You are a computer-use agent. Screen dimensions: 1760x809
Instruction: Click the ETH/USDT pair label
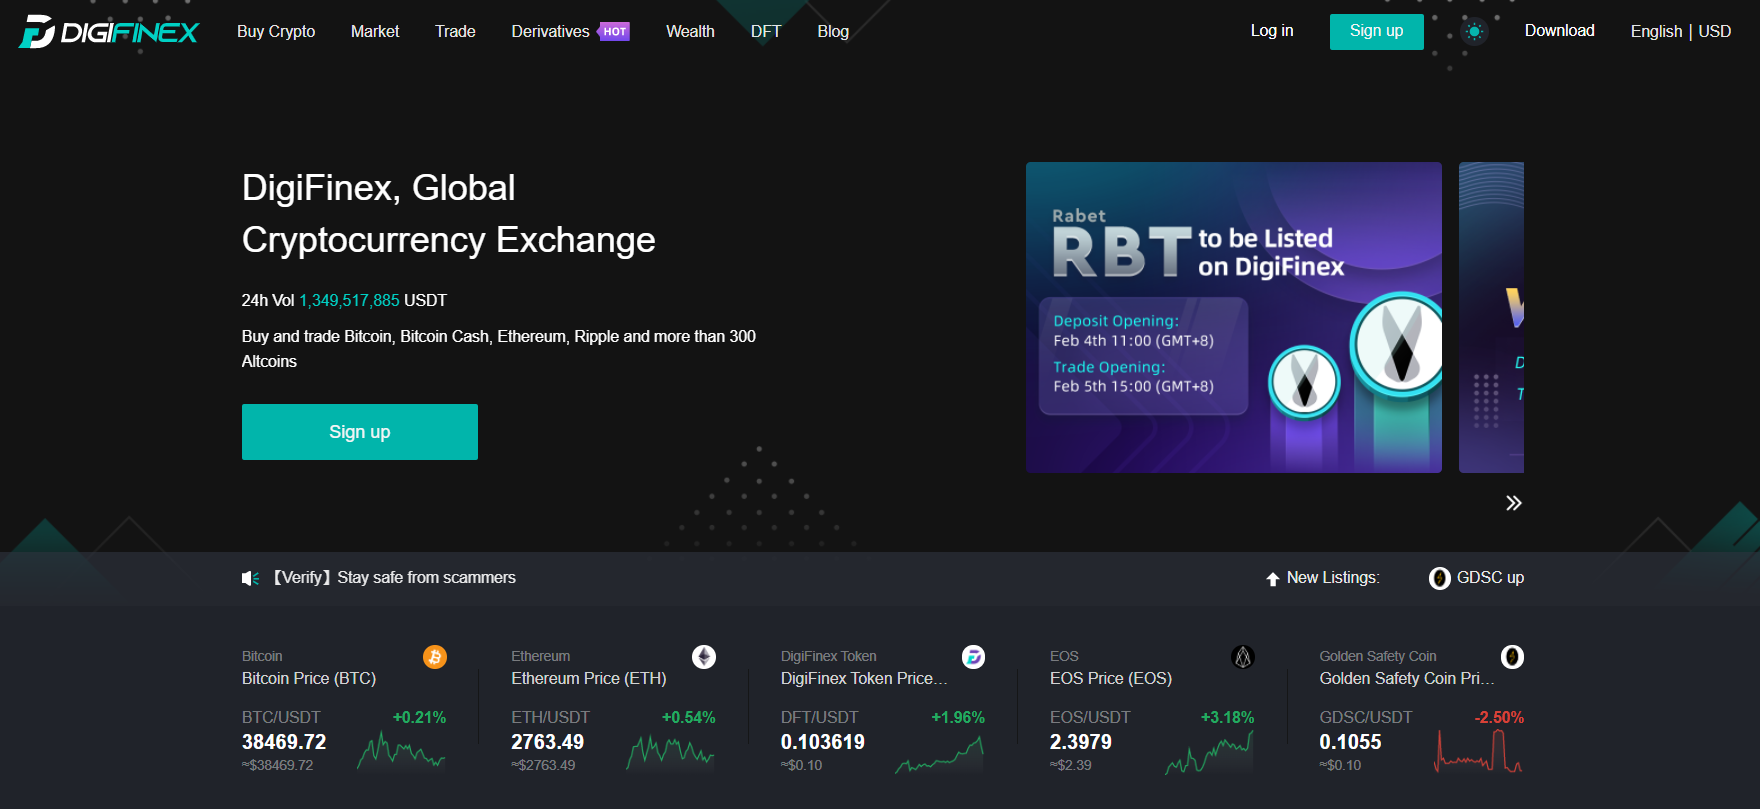[550, 717]
